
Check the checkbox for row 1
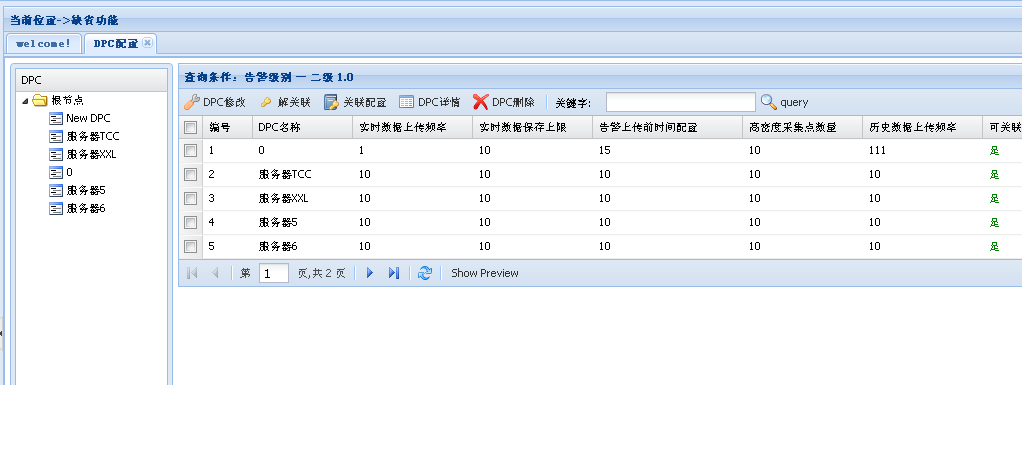click(190, 151)
